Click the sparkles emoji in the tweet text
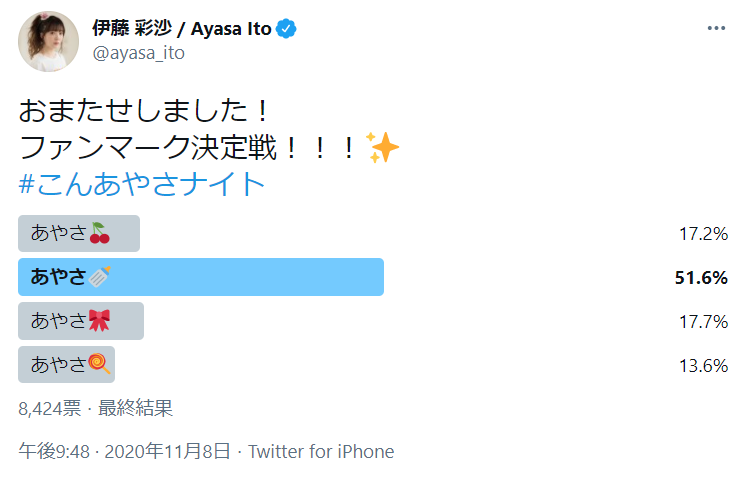Viewport: 747px width, 480px height. (382, 147)
